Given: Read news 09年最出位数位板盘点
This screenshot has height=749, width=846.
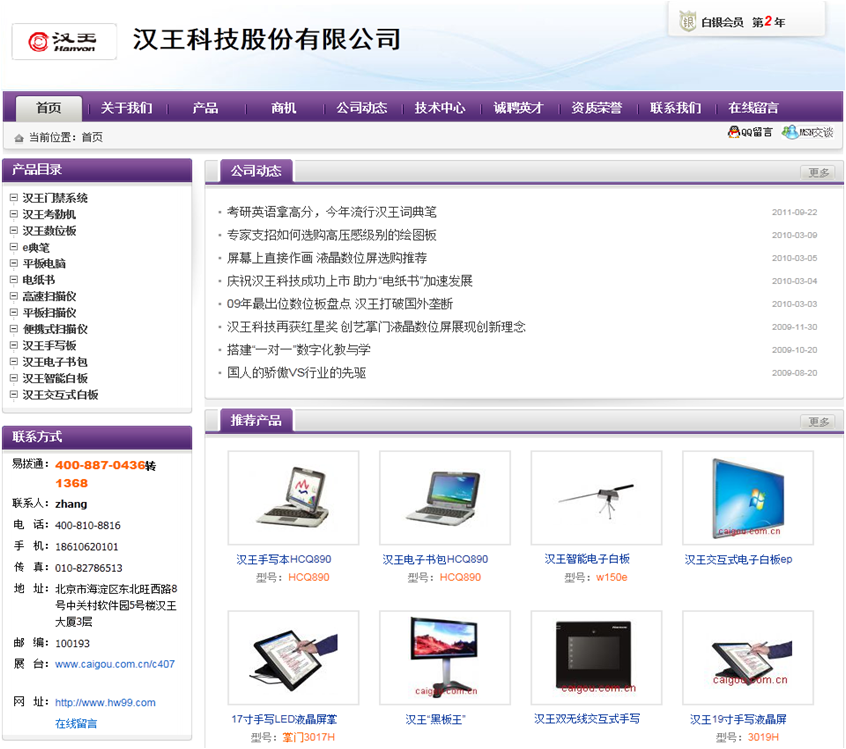Looking at the screenshot, I should click(340, 304).
